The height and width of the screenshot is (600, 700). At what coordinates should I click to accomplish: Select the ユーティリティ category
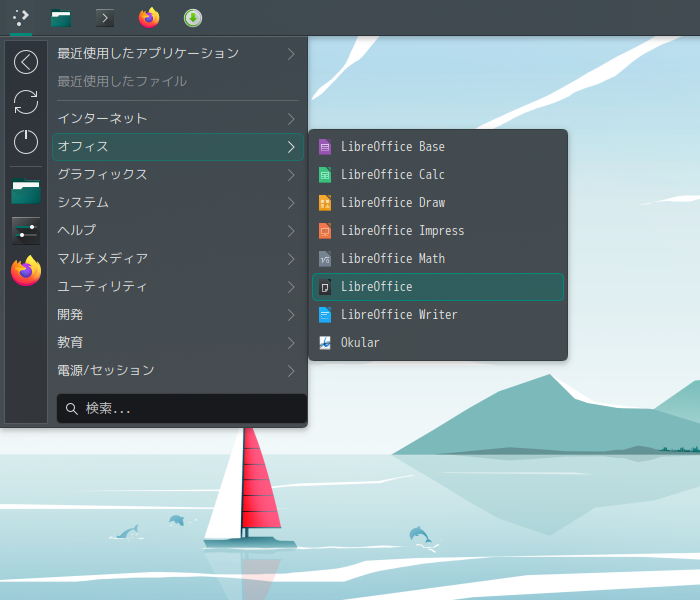click(178, 287)
